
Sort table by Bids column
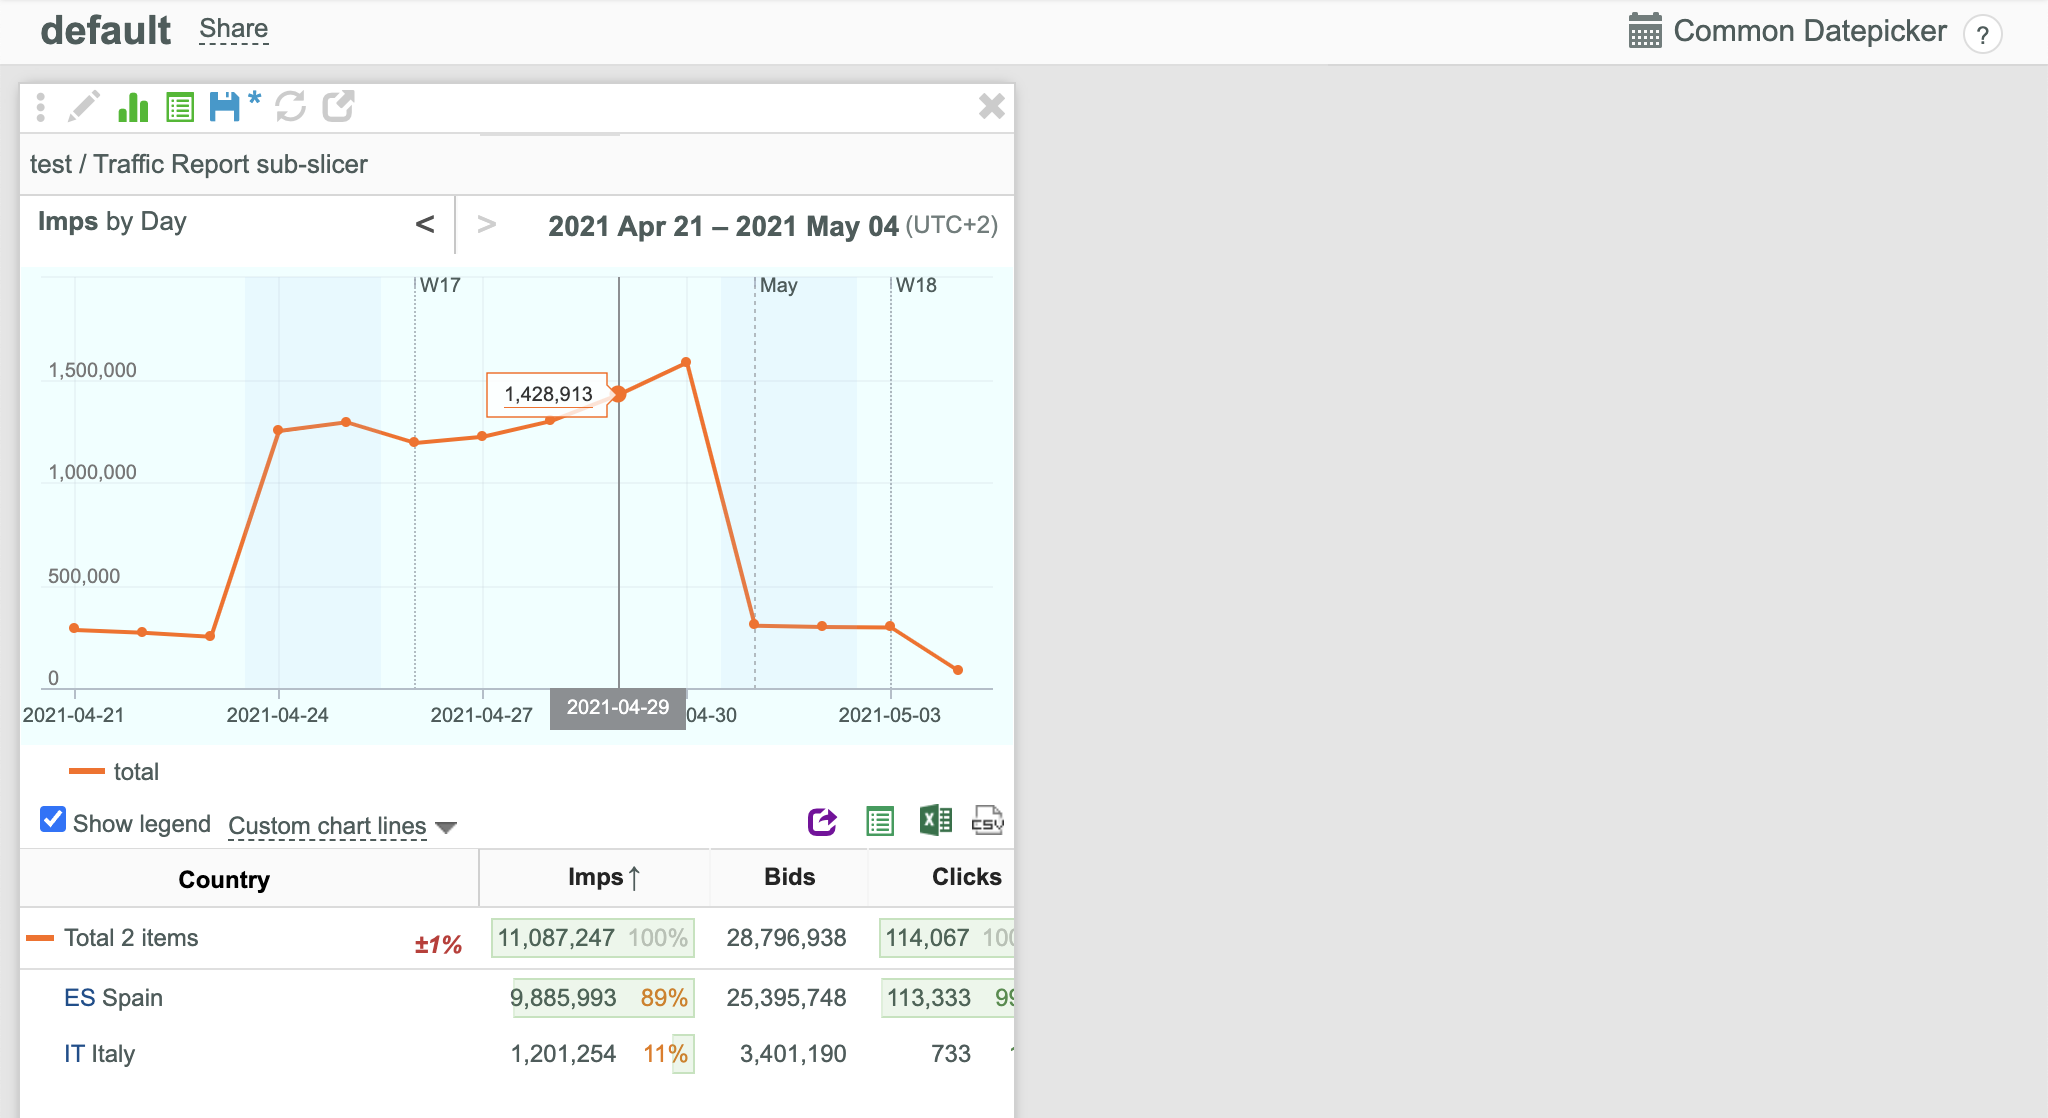tap(789, 877)
